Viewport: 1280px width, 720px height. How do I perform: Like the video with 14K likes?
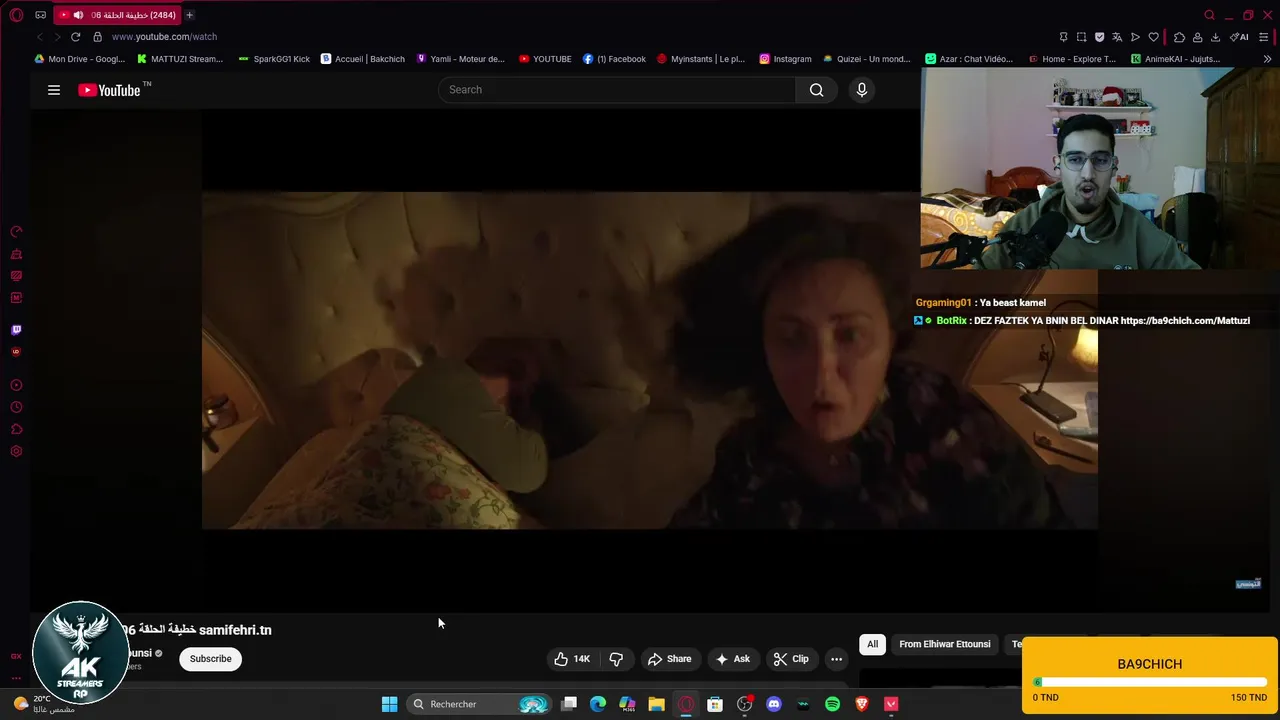[x=572, y=659]
